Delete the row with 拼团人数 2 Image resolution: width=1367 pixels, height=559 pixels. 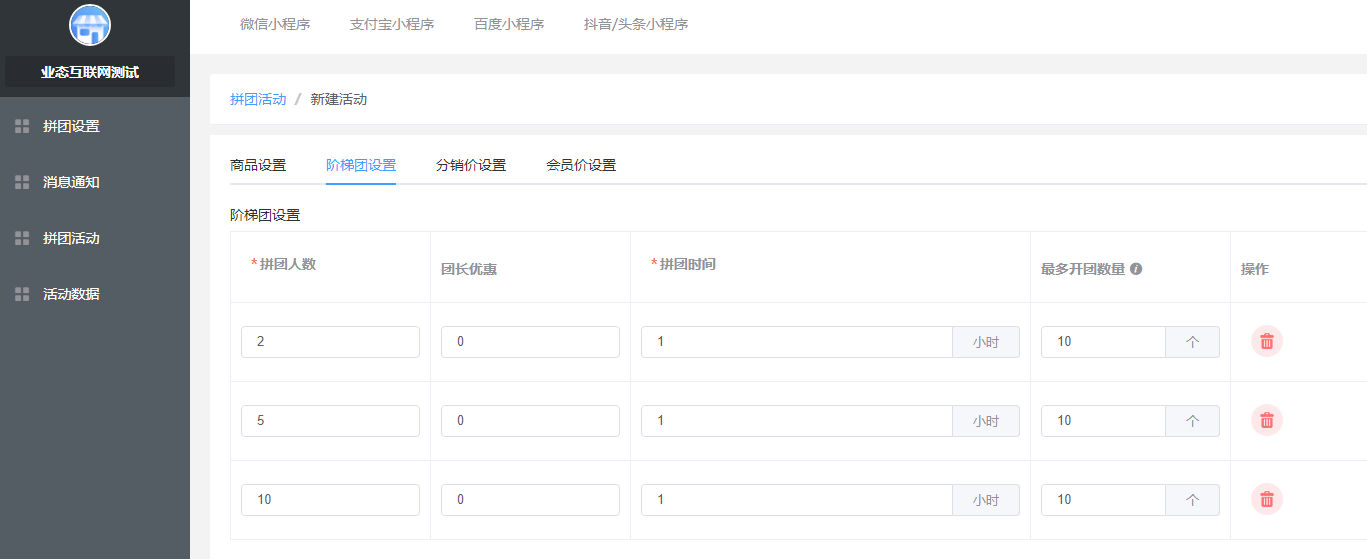click(x=1267, y=341)
